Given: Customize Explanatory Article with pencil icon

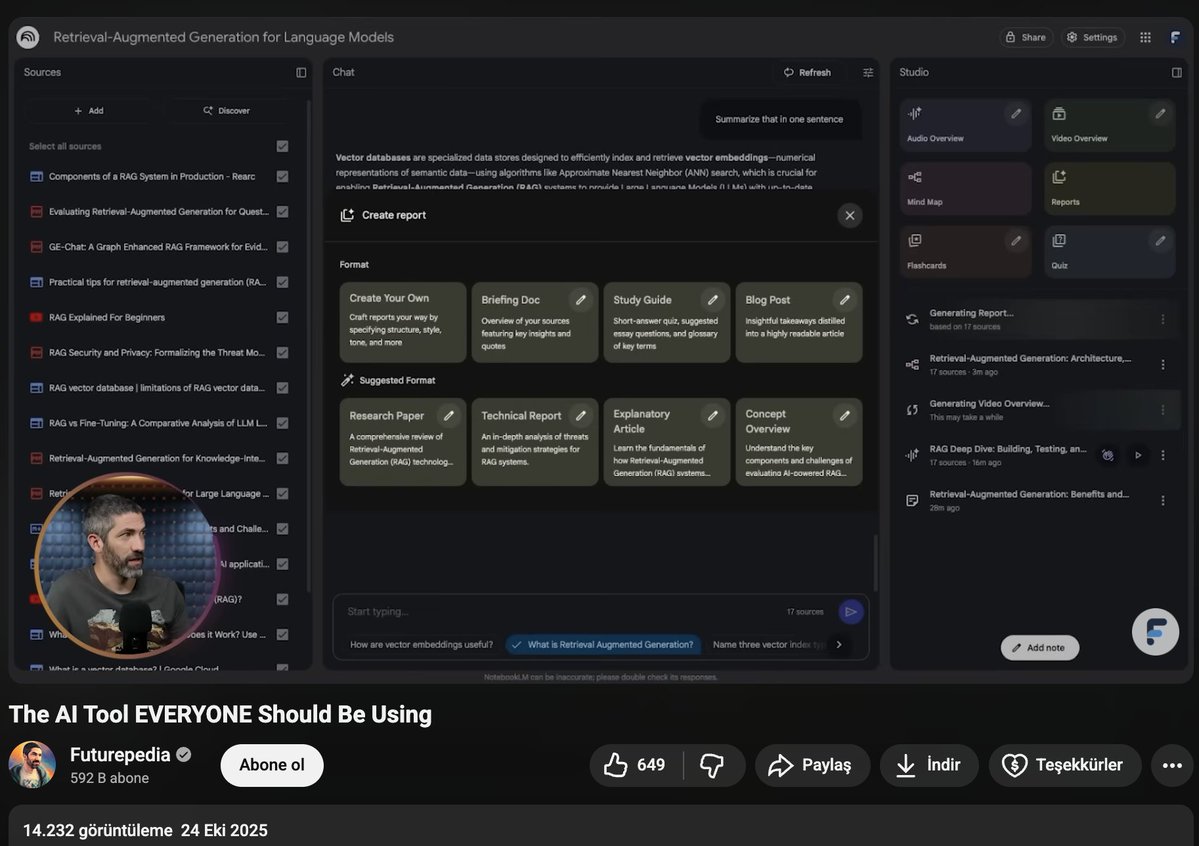Looking at the screenshot, I should coord(713,415).
